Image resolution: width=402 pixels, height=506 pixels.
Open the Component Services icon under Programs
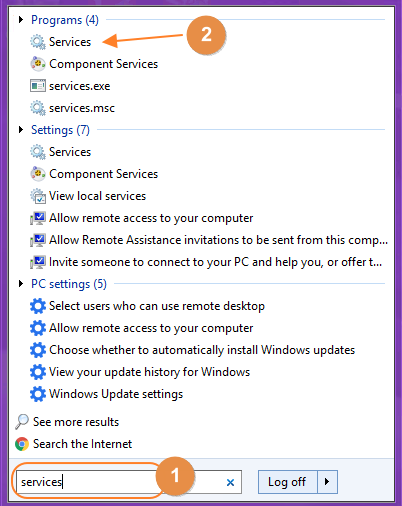click(38, 64)
